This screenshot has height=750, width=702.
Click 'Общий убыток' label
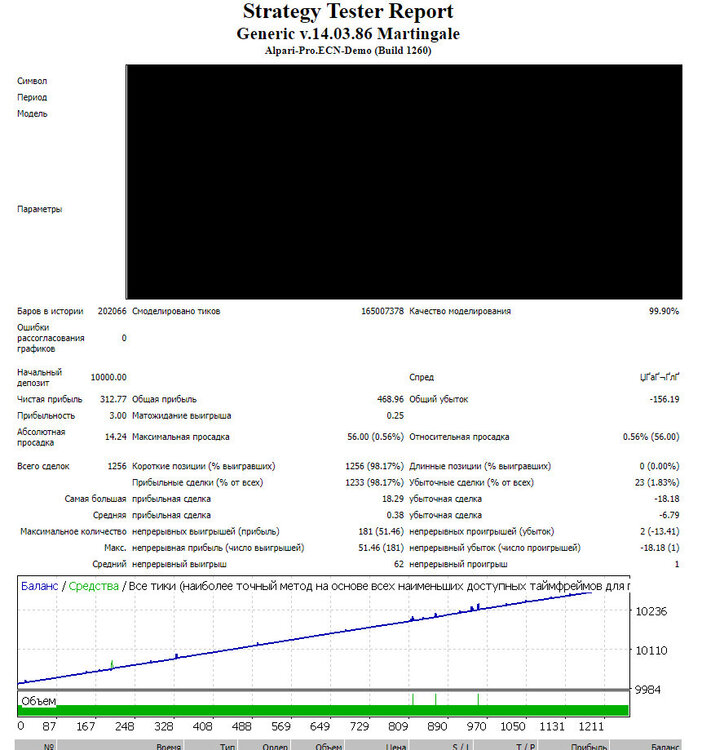coord(439,399)
